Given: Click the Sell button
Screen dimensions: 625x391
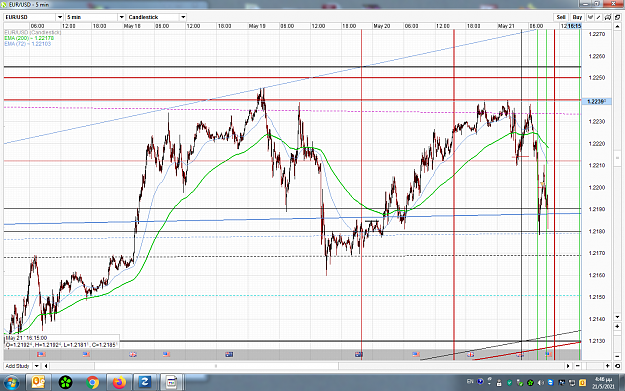Looking at the screenshot, I should coord(561,17).
